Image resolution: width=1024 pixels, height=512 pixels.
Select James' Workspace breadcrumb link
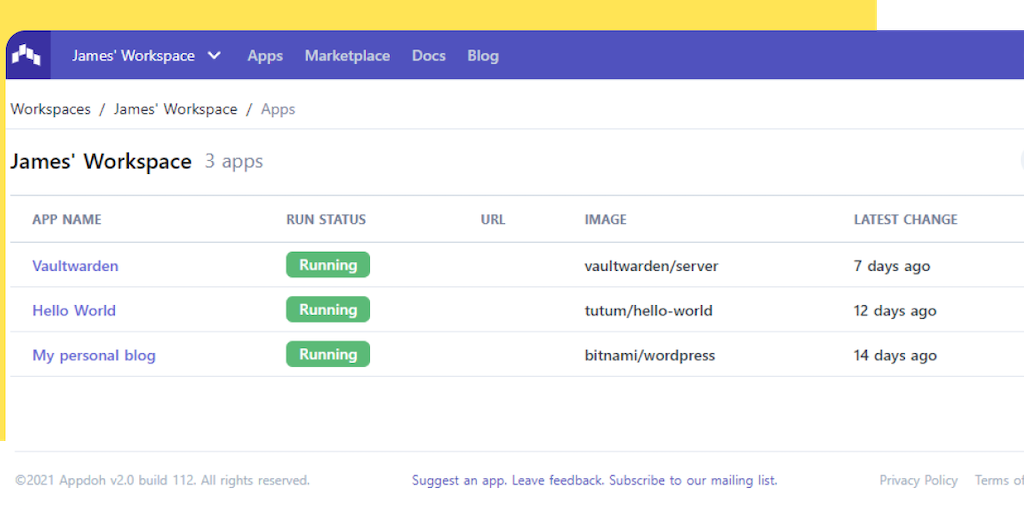[x=175, y=109]
